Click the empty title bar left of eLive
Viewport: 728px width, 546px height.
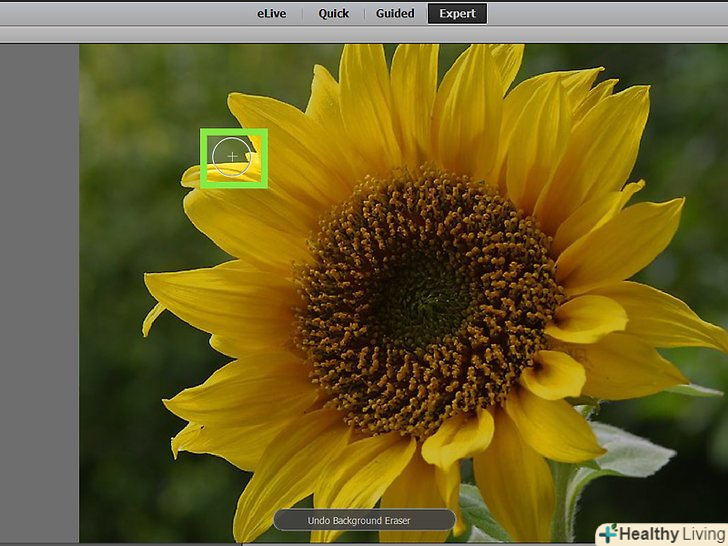click(120, 13)
